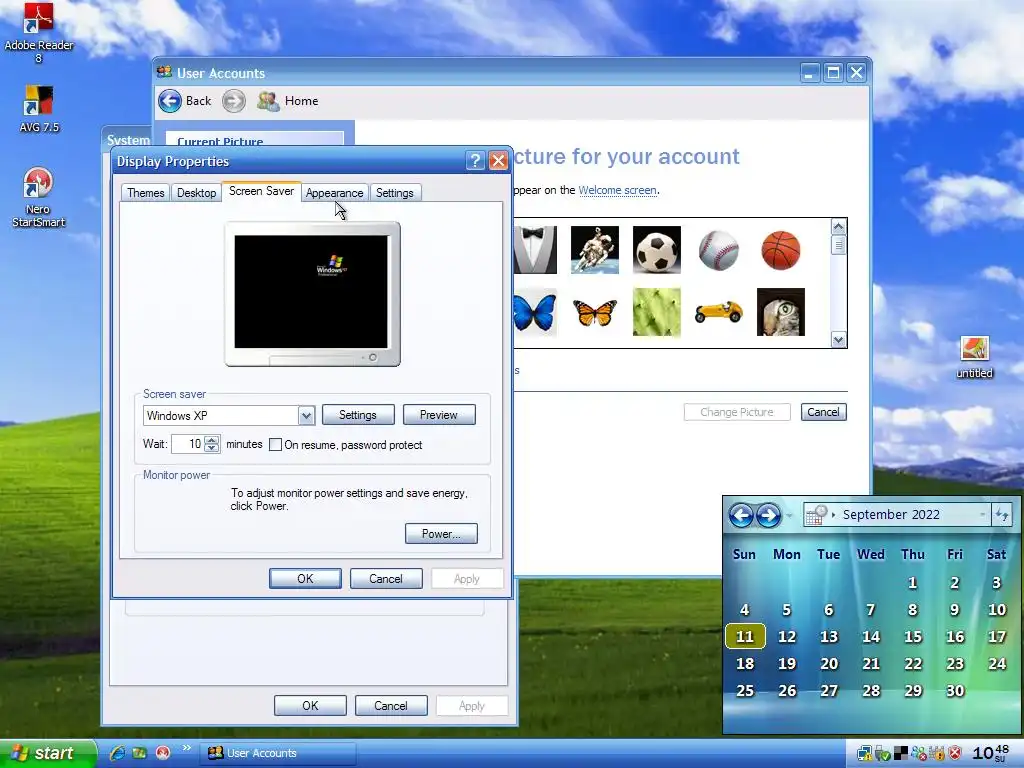Choose the soccer ball account picture
This screenshot has width=1024, height=768.
click(656, 250)
